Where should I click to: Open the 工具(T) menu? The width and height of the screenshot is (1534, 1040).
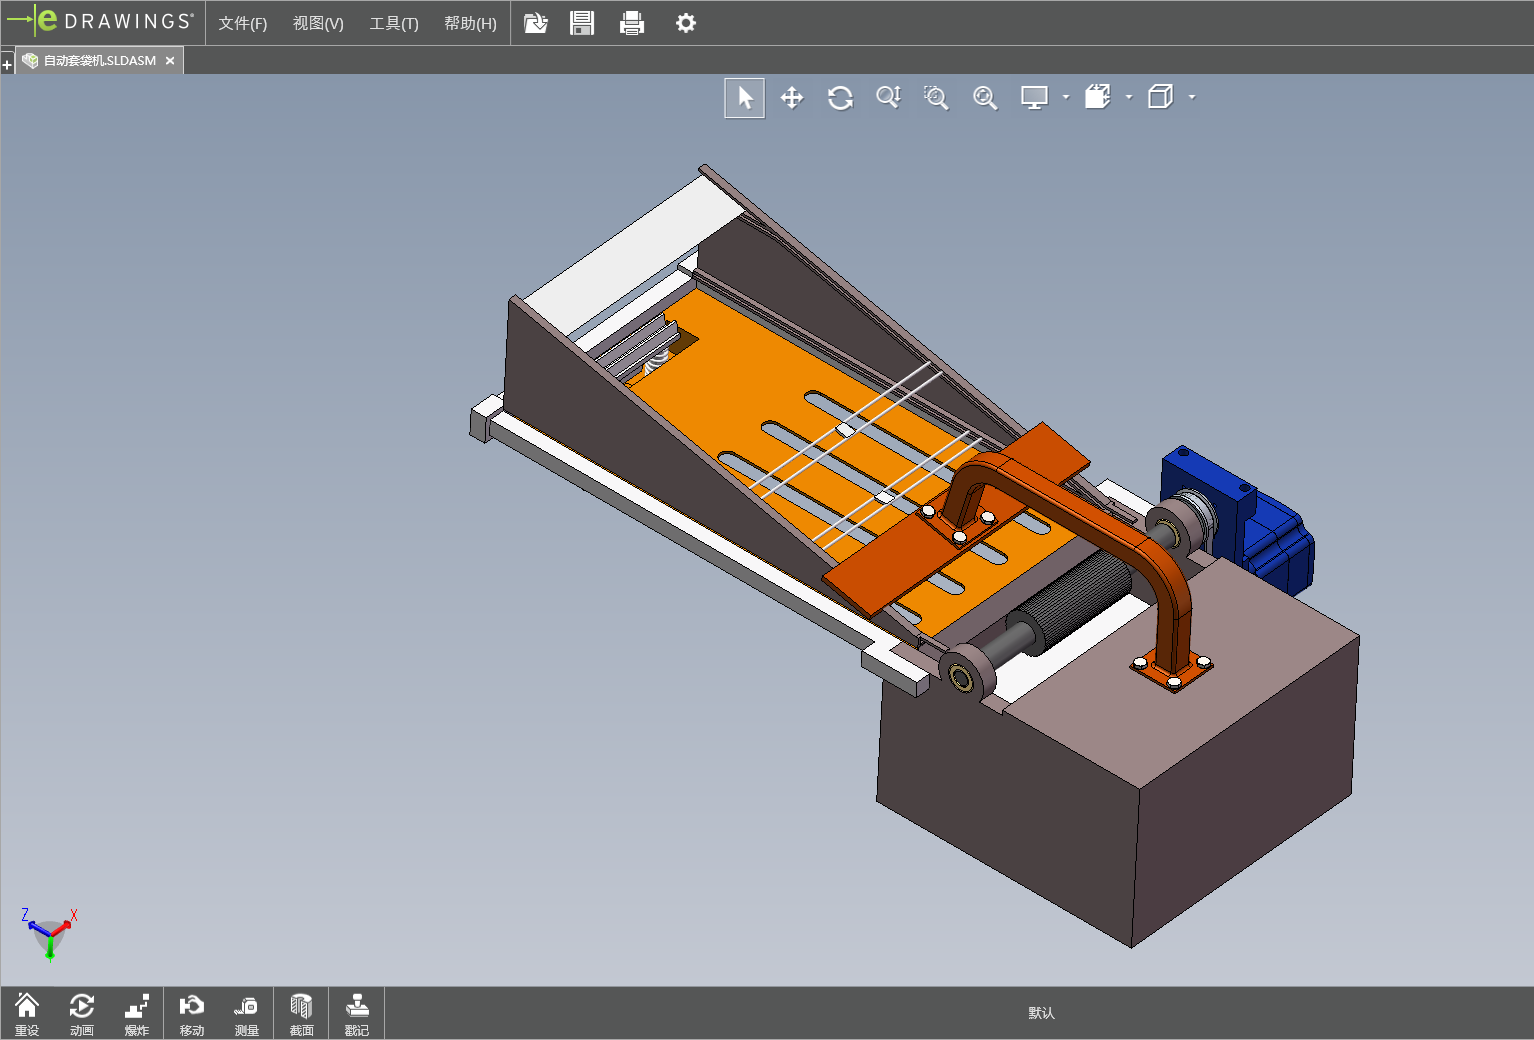[394, 23]
